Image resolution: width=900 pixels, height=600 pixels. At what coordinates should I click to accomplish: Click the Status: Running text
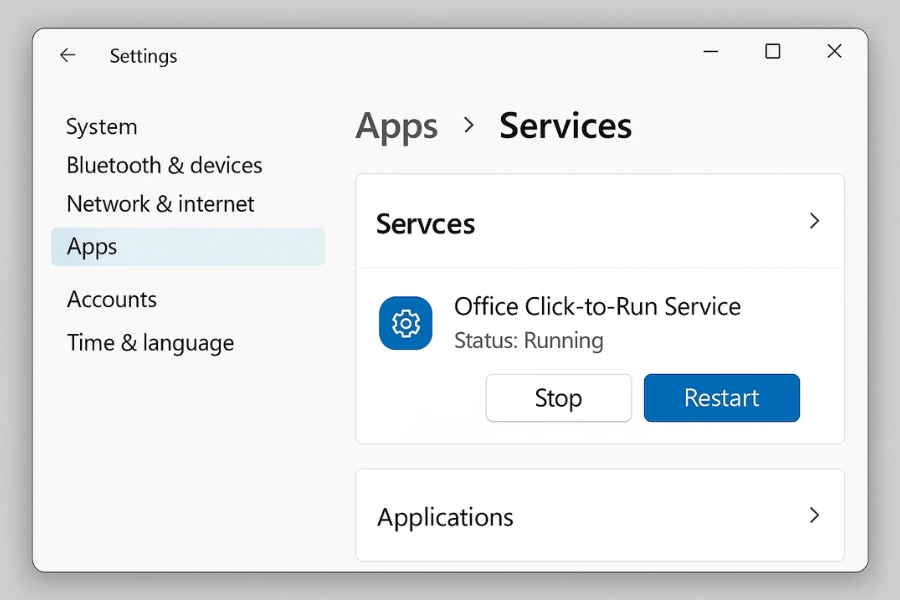pos(529,341)
